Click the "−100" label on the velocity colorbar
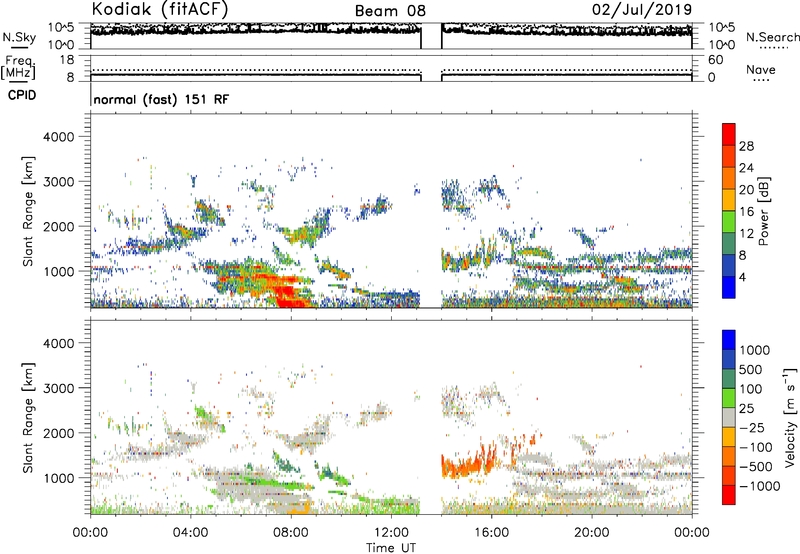The image size is (800, 554). (756, 447)
